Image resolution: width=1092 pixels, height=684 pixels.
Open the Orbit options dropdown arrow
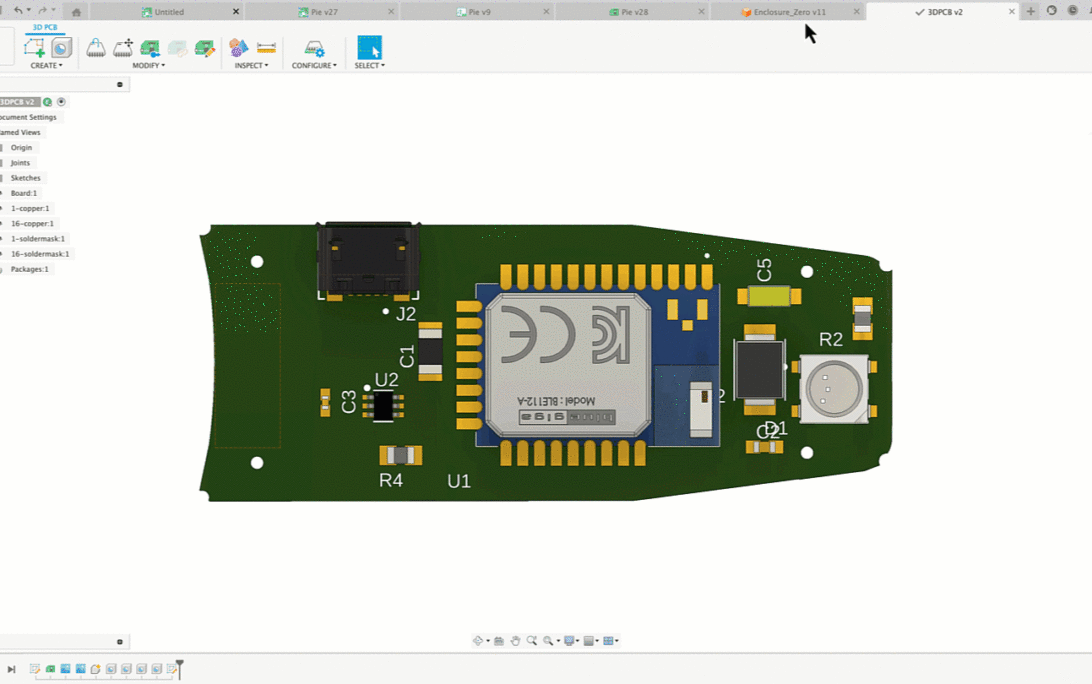tap(488, 641)
